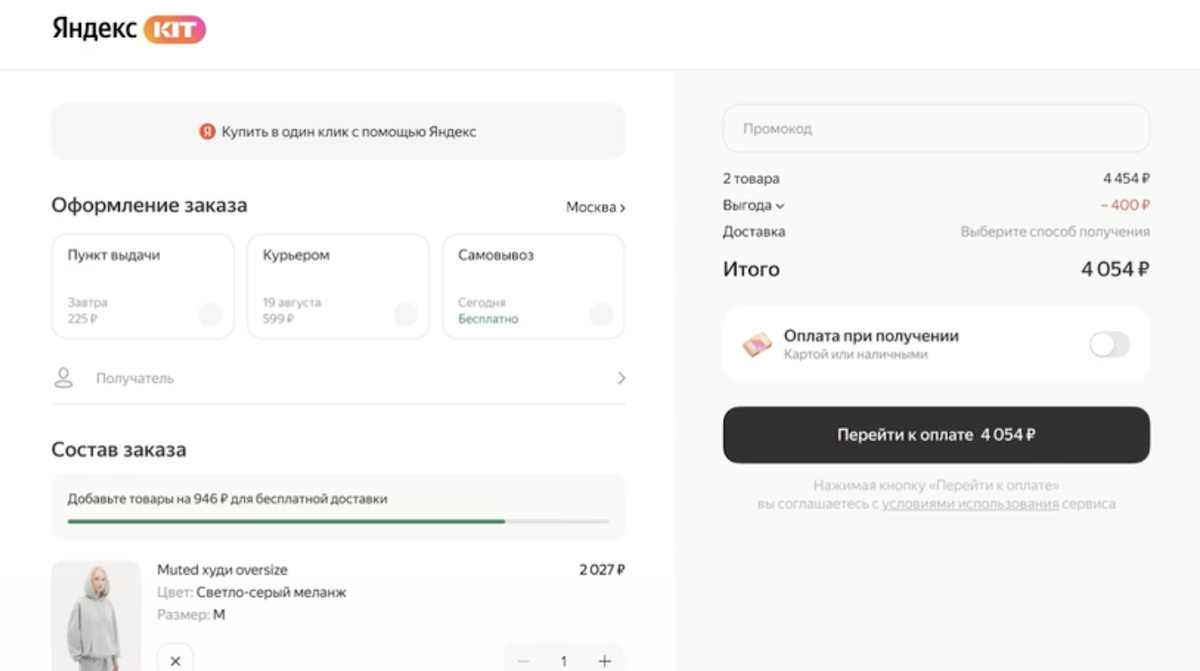
Task: Choose Самовывоз free pickup option
Action: [533, 286]
